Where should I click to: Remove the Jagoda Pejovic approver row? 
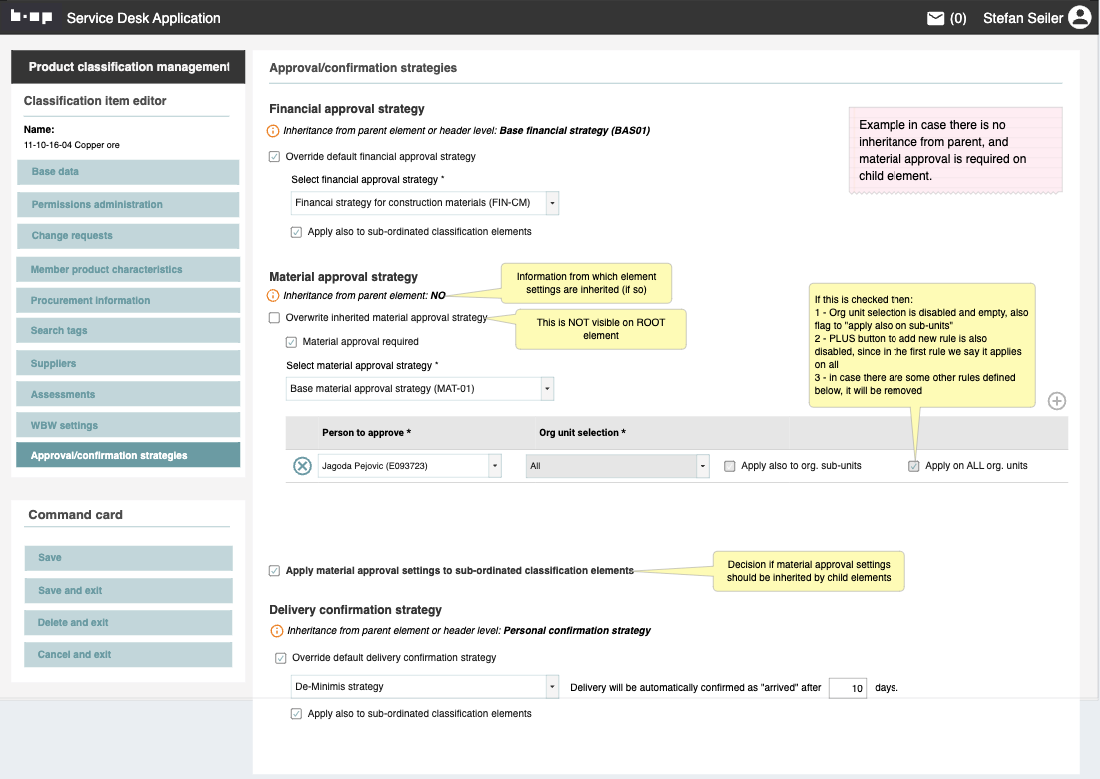(x=302, y=466)
